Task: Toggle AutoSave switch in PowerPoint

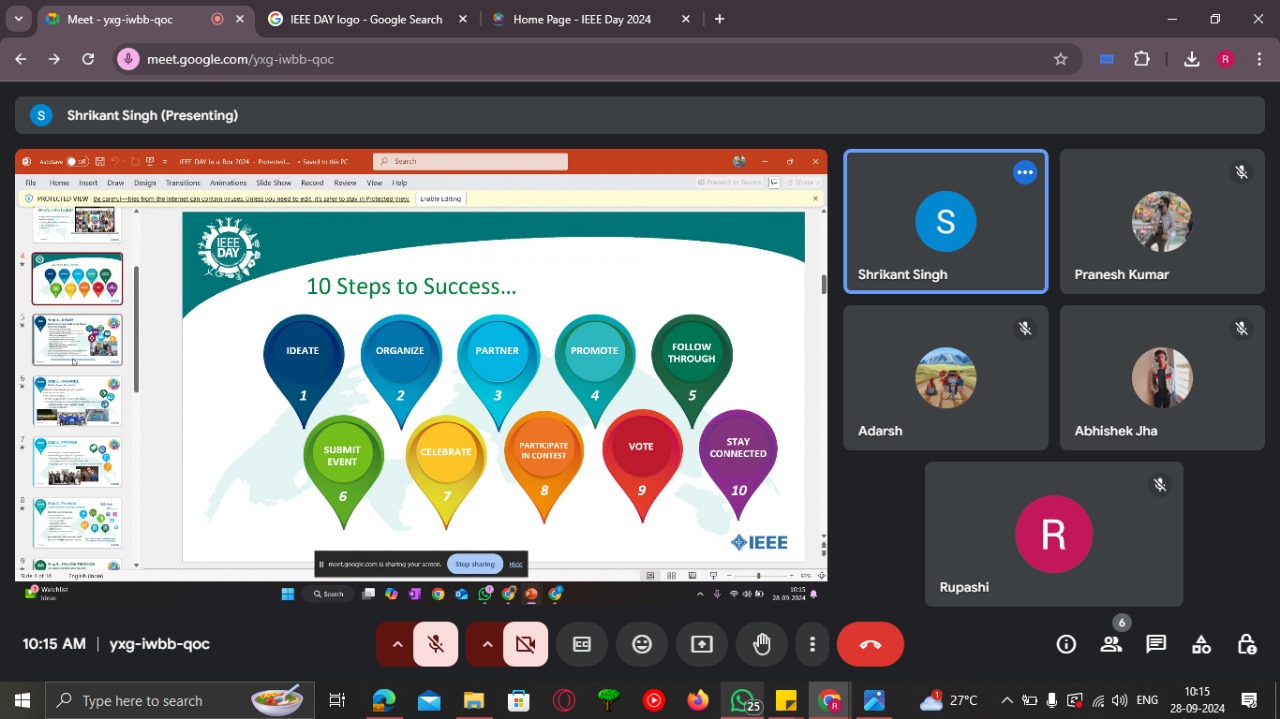Action: pyautogui.click(x=77, y=161)
